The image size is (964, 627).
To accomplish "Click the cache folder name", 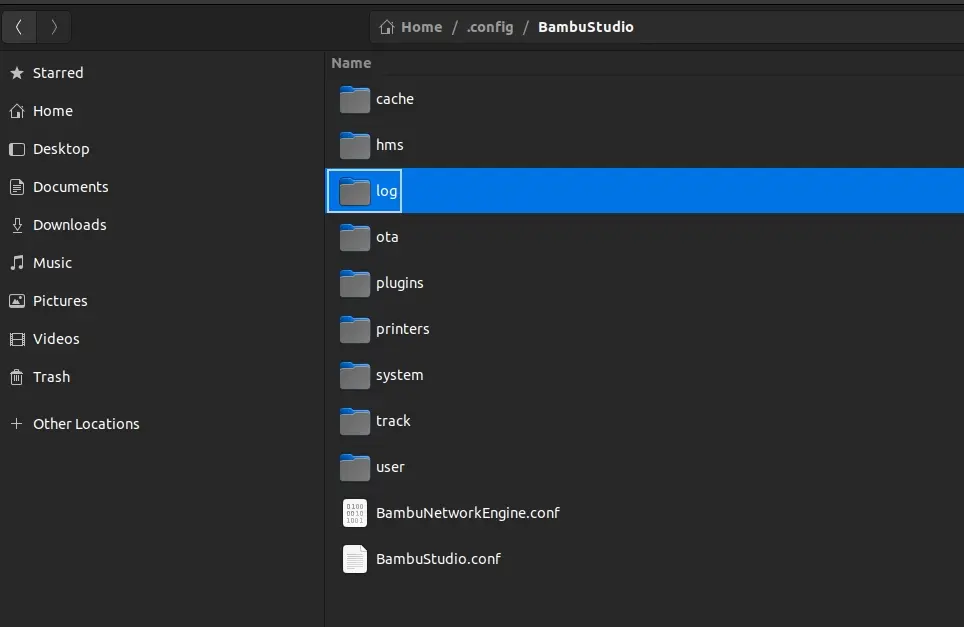I will coord(395,99).
